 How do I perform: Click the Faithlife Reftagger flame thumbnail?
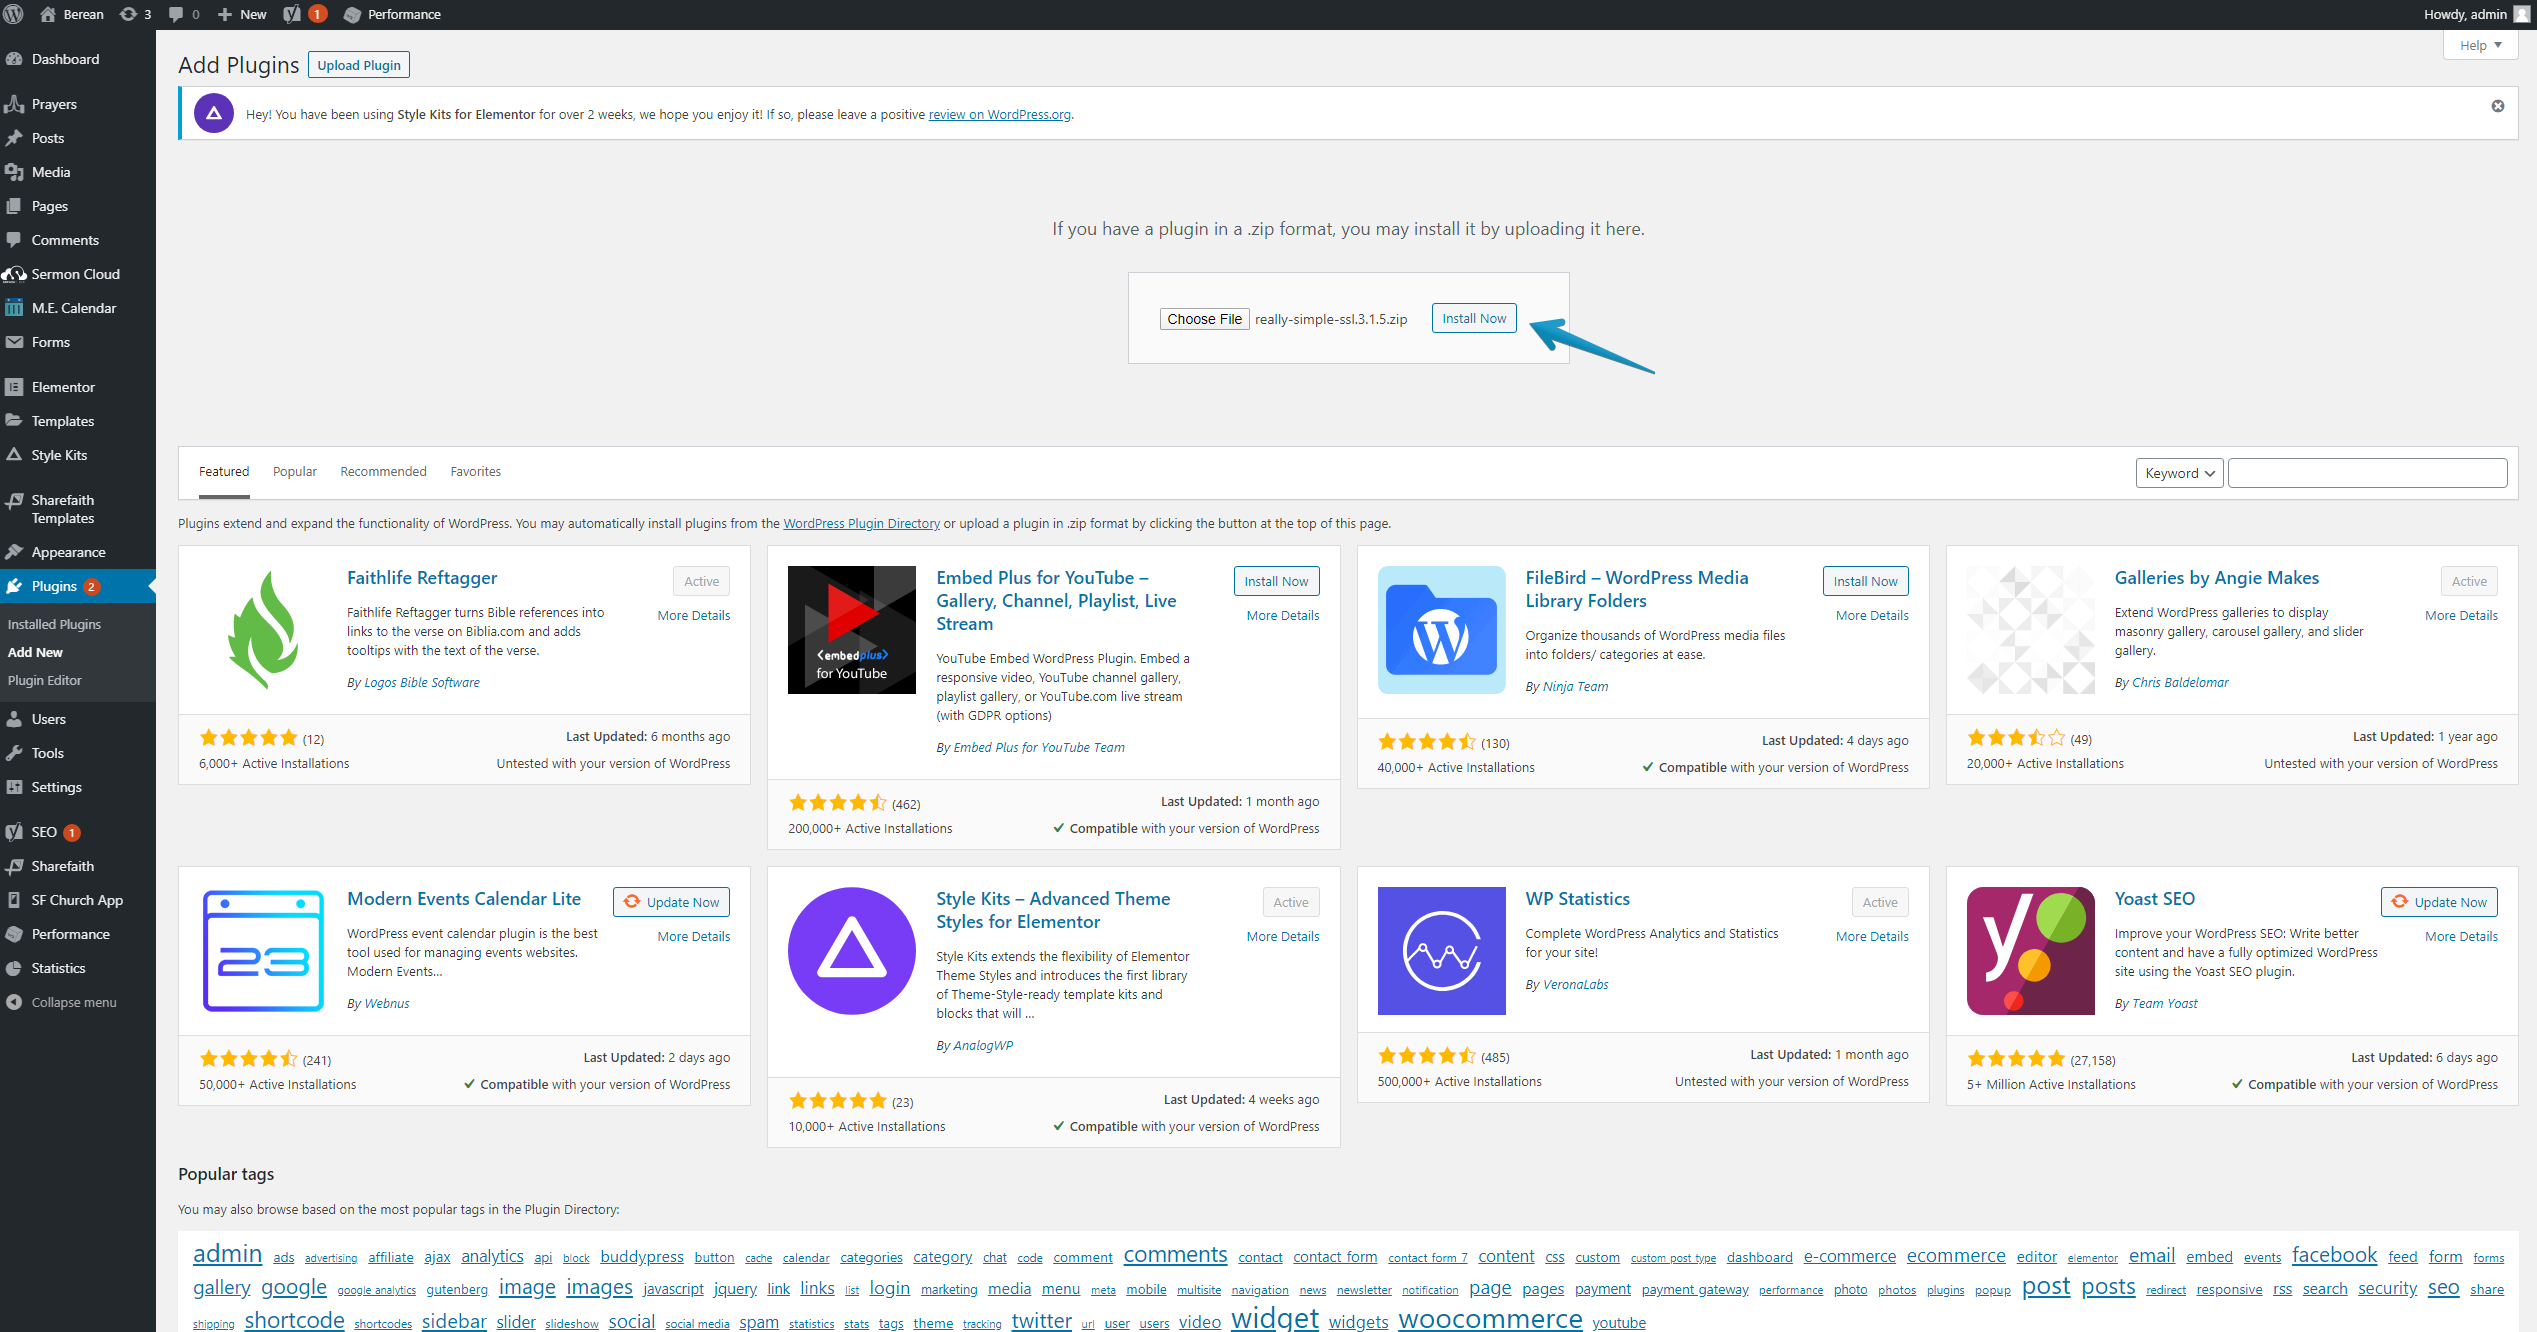(x=263, y=630)
